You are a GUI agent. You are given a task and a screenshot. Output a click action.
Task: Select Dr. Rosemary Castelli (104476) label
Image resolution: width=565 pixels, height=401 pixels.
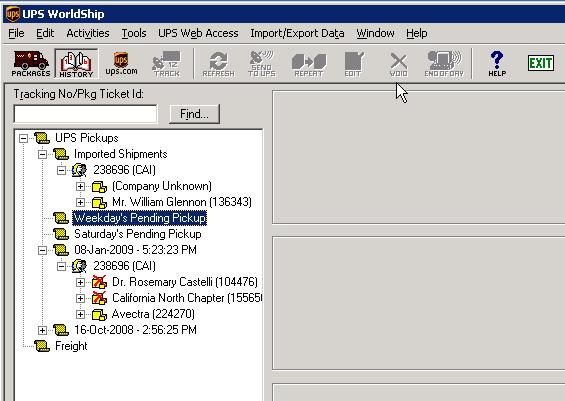point(185,282)
